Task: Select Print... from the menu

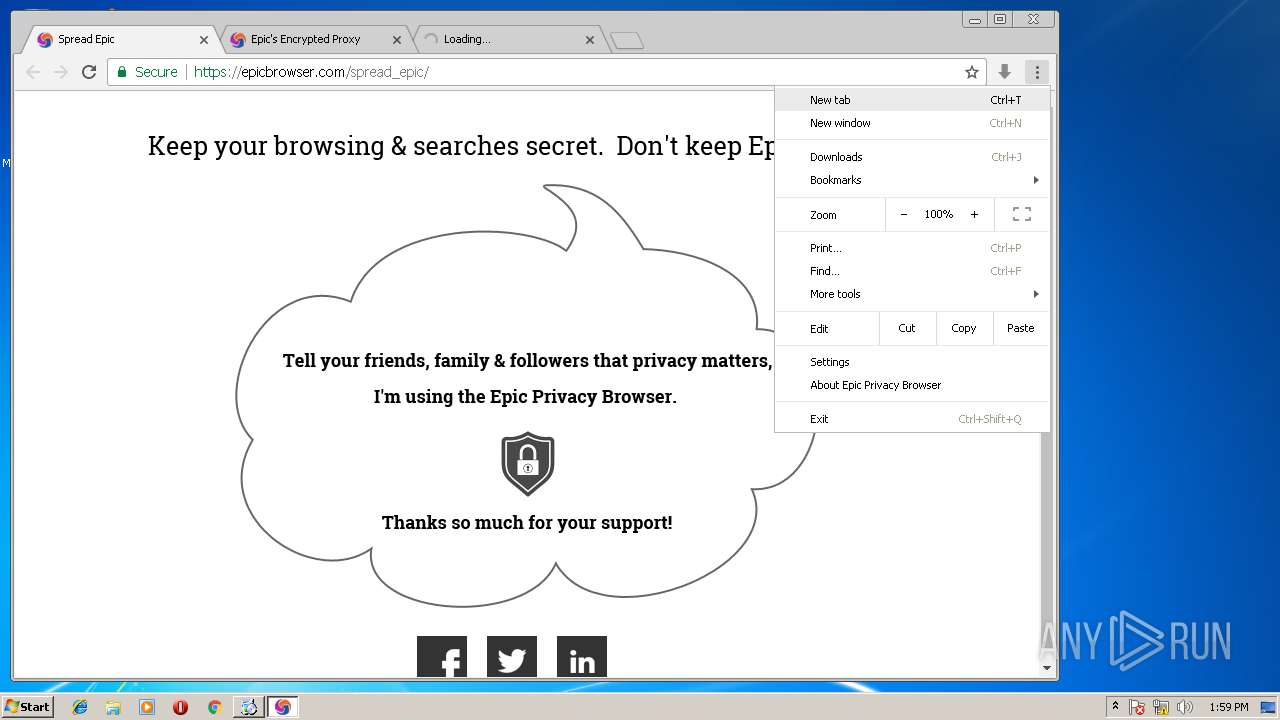Action: 912,248
